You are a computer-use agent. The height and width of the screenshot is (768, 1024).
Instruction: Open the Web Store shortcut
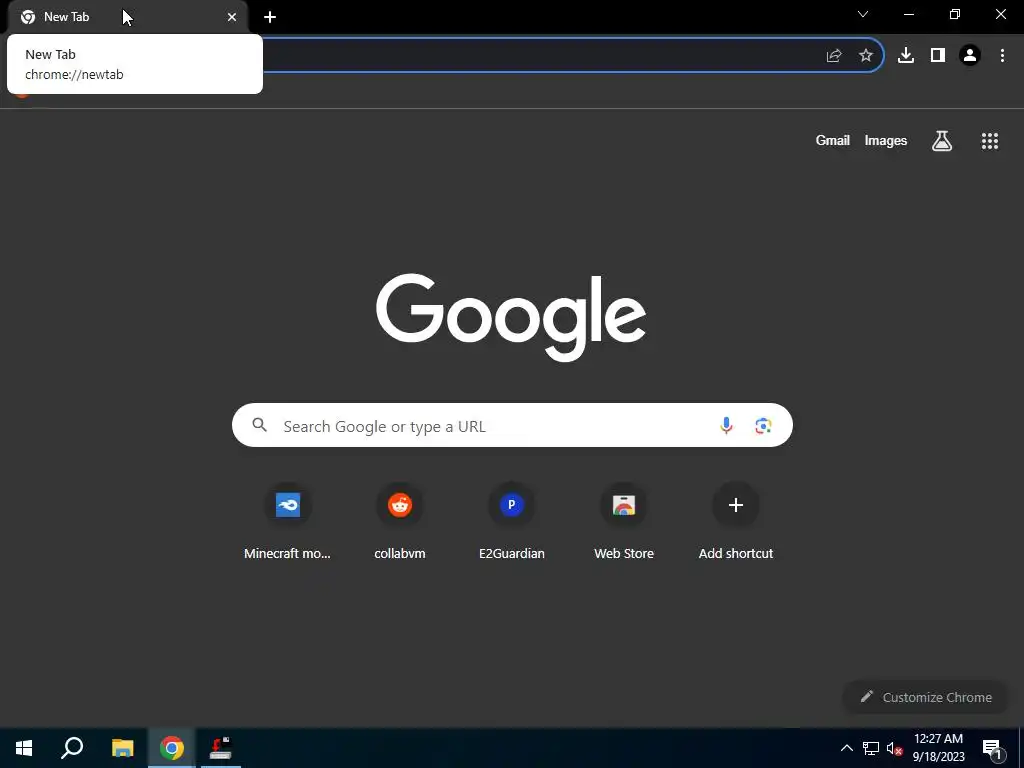click(x=624, y=522)
